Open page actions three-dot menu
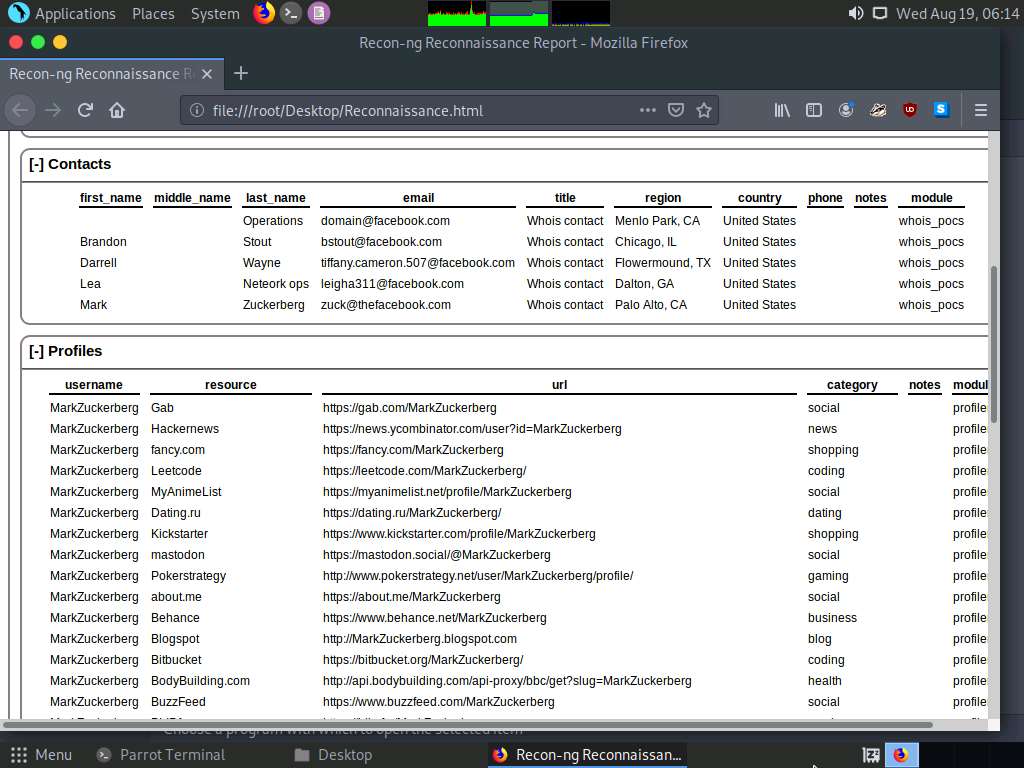 (x=647, y=110)
